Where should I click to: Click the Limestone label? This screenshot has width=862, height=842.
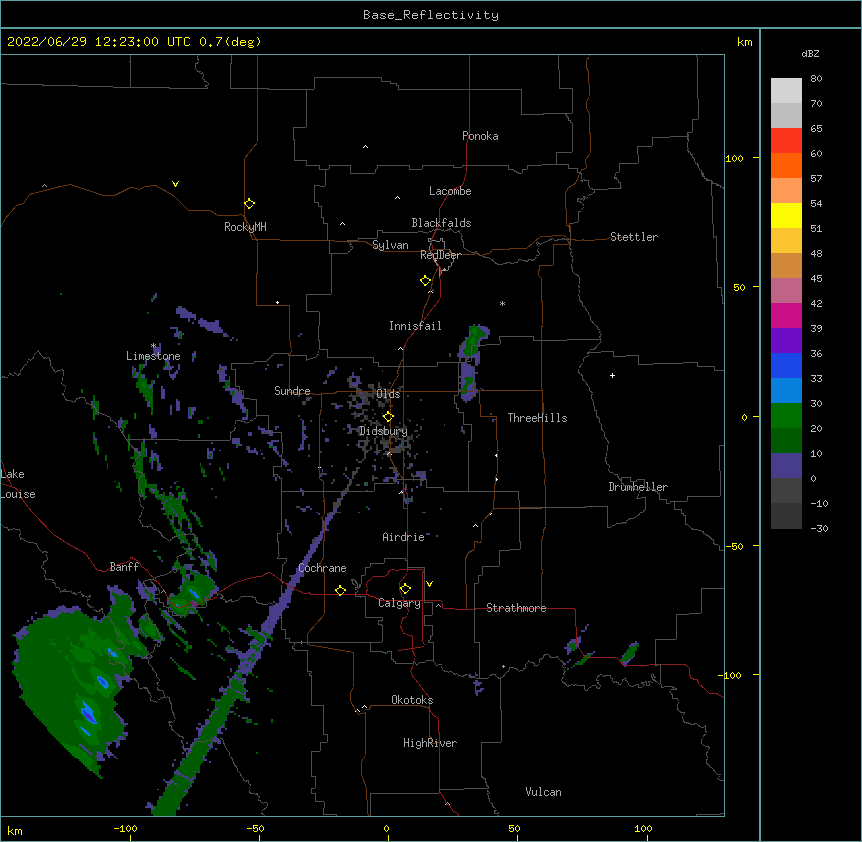[x=153, y=356]
